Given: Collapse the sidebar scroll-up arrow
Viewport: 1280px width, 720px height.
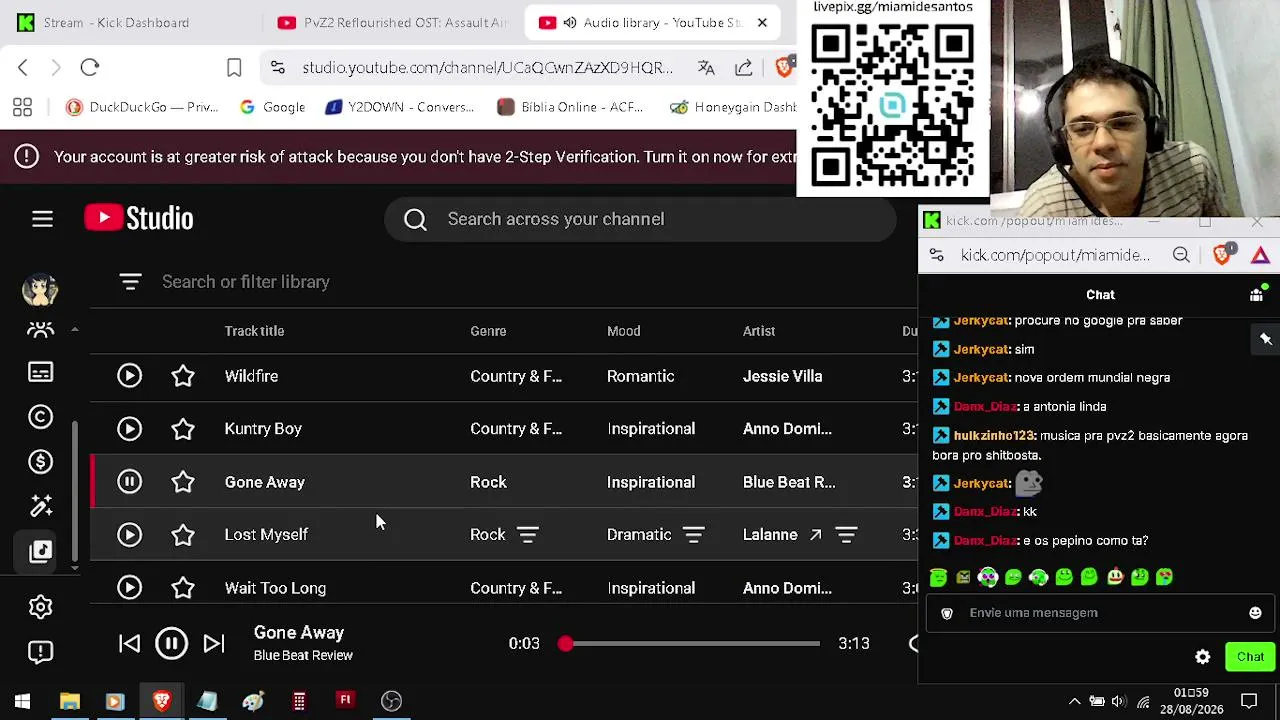Looking at the screenshot, I should click(74, 330).
